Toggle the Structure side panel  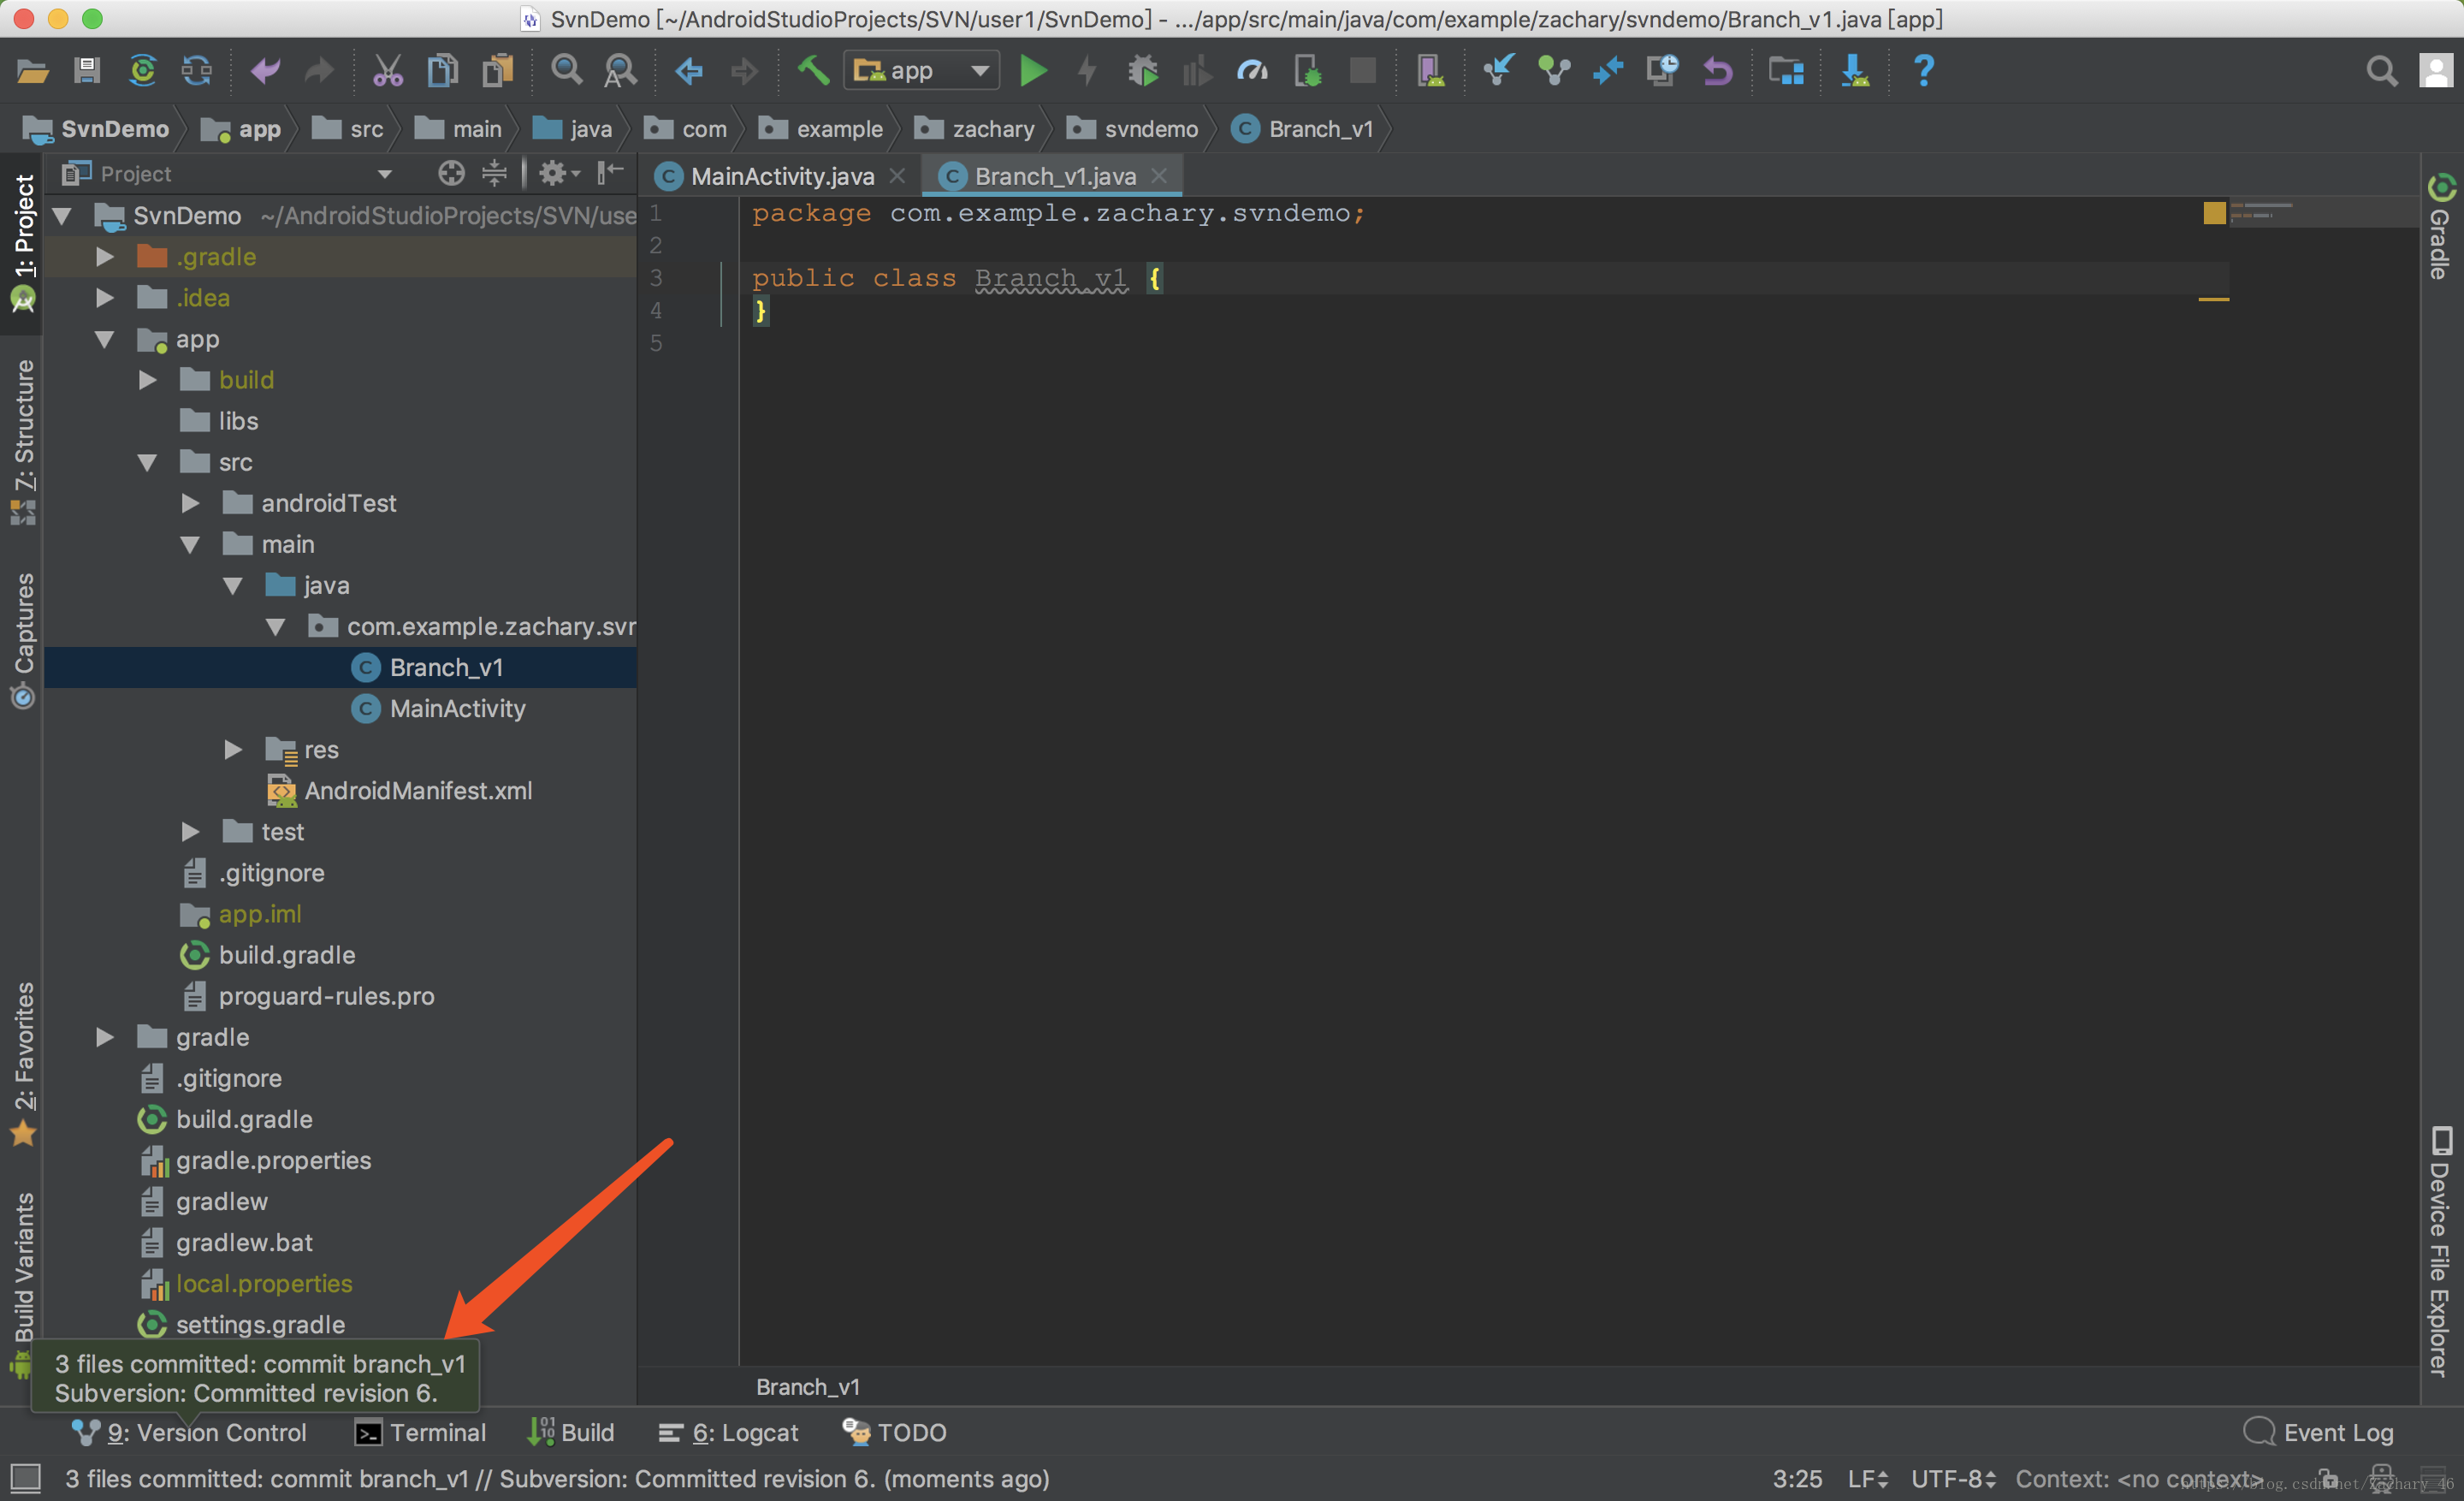point(23,442)
